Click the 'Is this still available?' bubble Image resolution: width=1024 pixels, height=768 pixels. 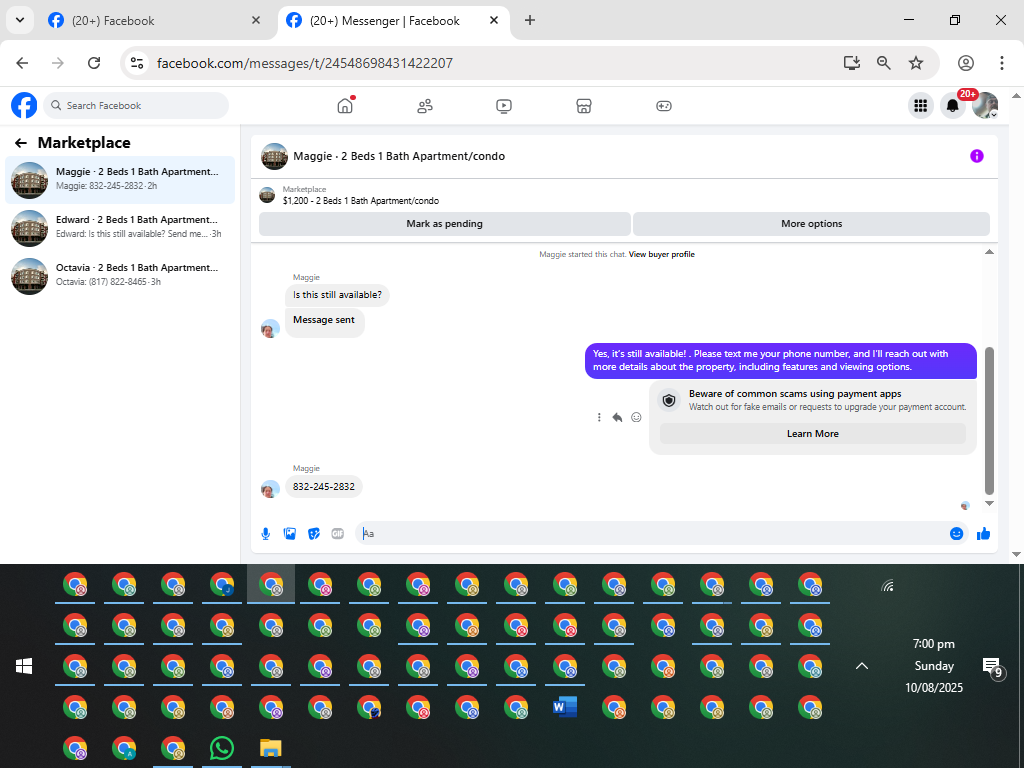coord(337,295)
